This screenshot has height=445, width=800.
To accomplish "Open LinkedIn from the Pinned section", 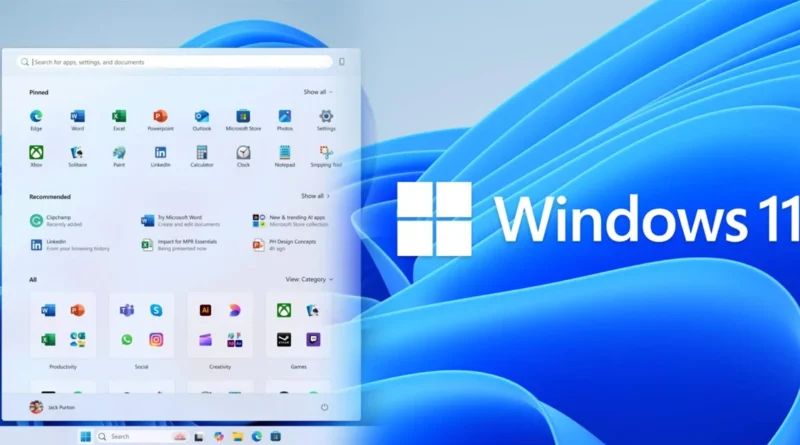I will tap(160, 156).
